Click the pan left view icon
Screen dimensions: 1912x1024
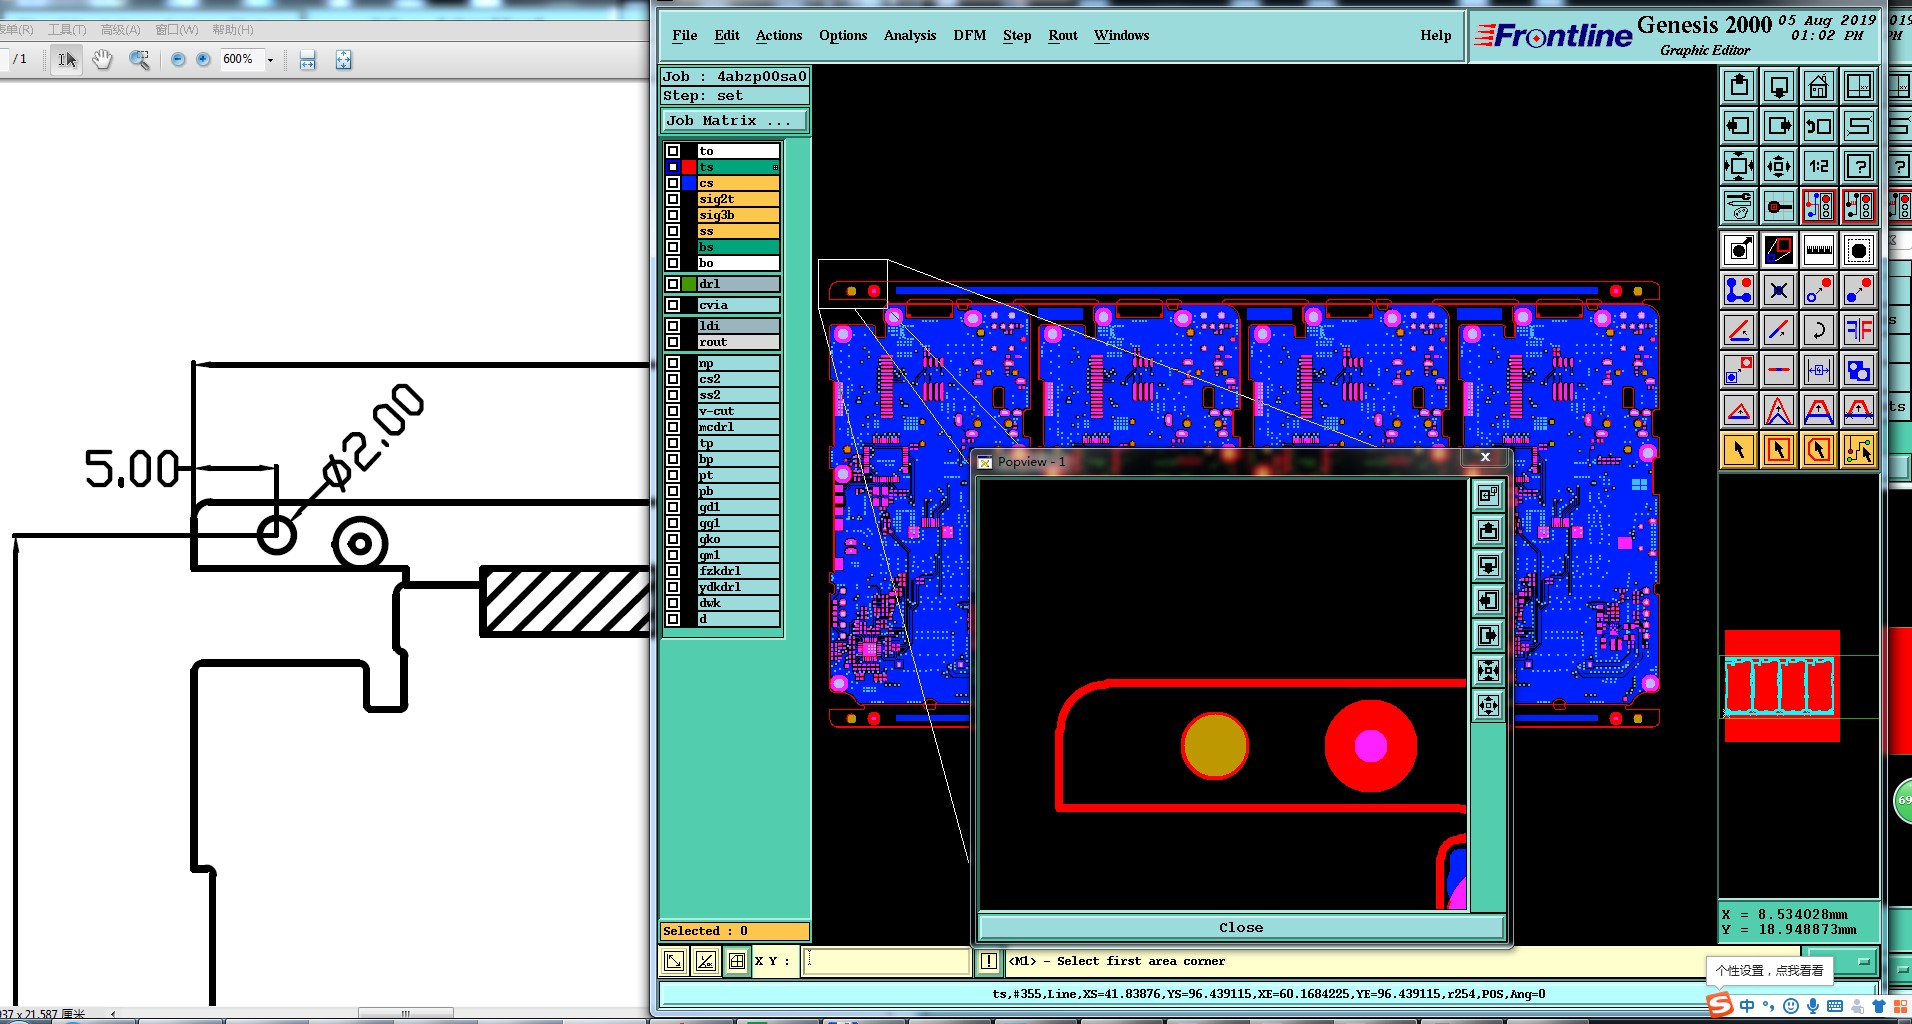tap(1739, 126)
